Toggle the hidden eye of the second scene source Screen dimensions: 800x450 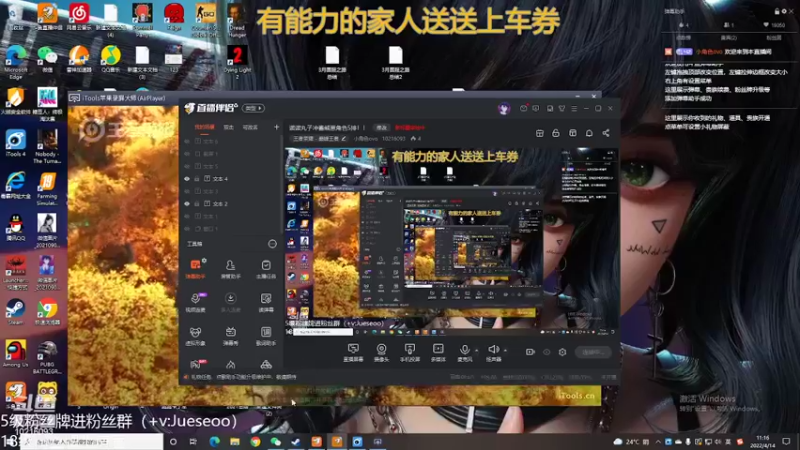tap(187, 154)
